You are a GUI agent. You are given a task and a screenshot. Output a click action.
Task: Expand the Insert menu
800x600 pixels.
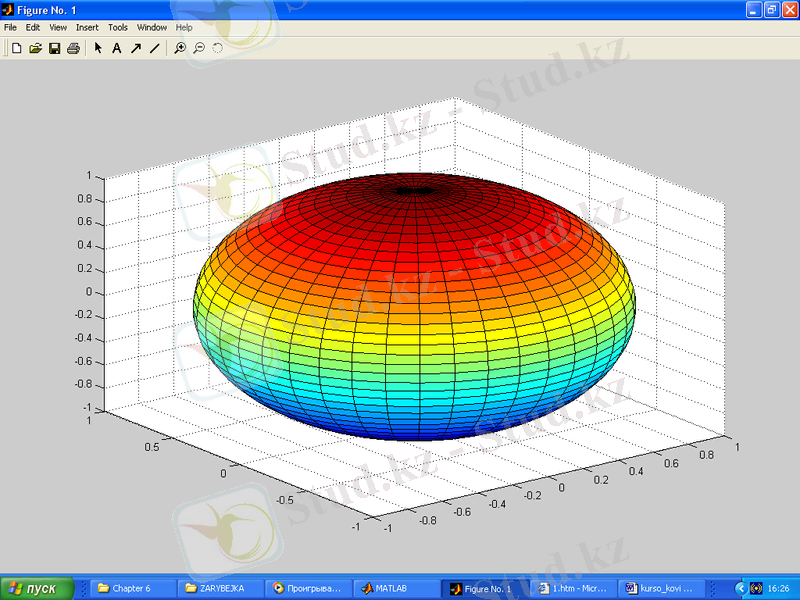87,28
